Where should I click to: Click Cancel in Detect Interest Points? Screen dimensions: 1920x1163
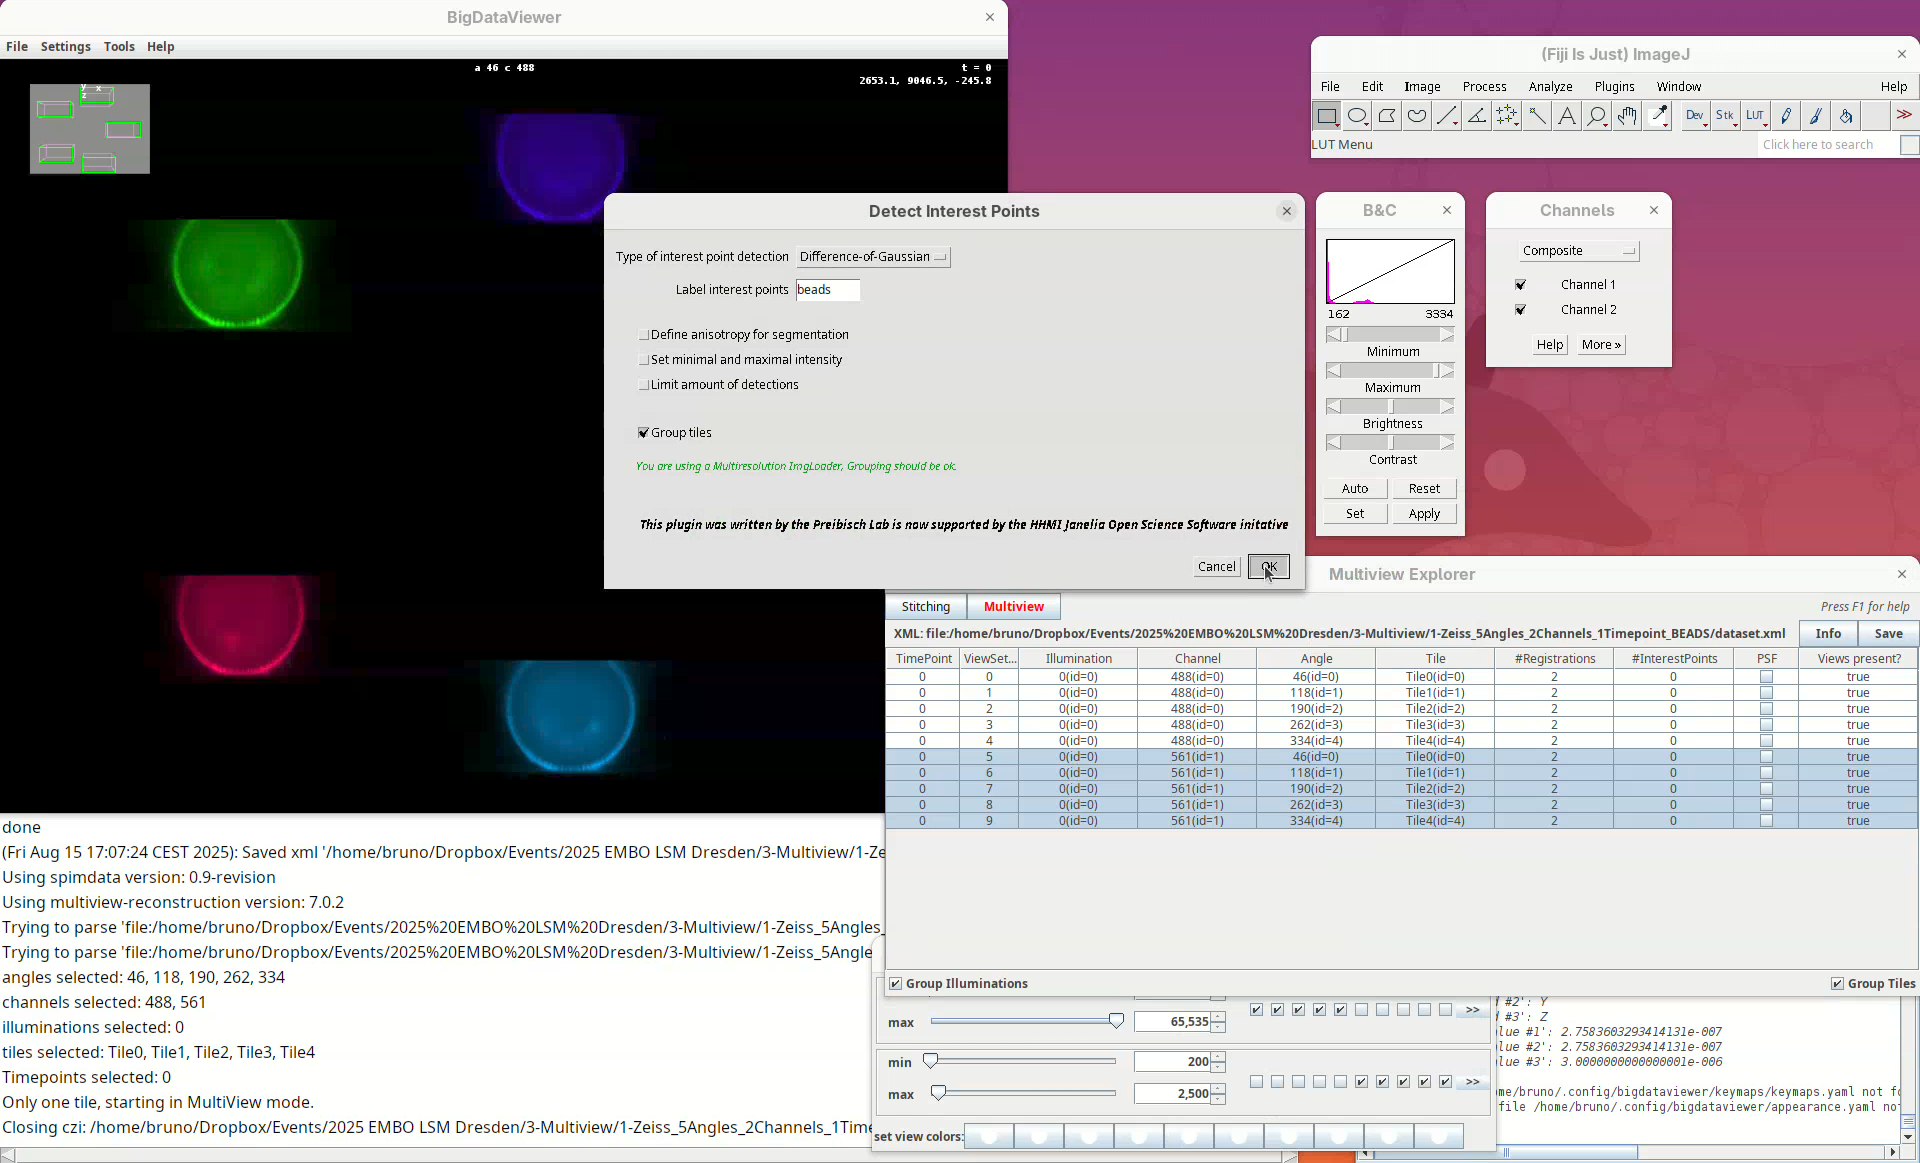pyautogui.click(x=1216, y=567)
